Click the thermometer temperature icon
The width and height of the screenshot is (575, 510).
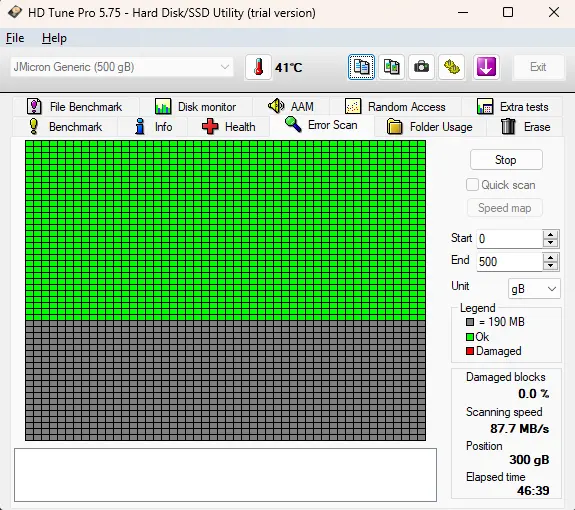(259, 67)
